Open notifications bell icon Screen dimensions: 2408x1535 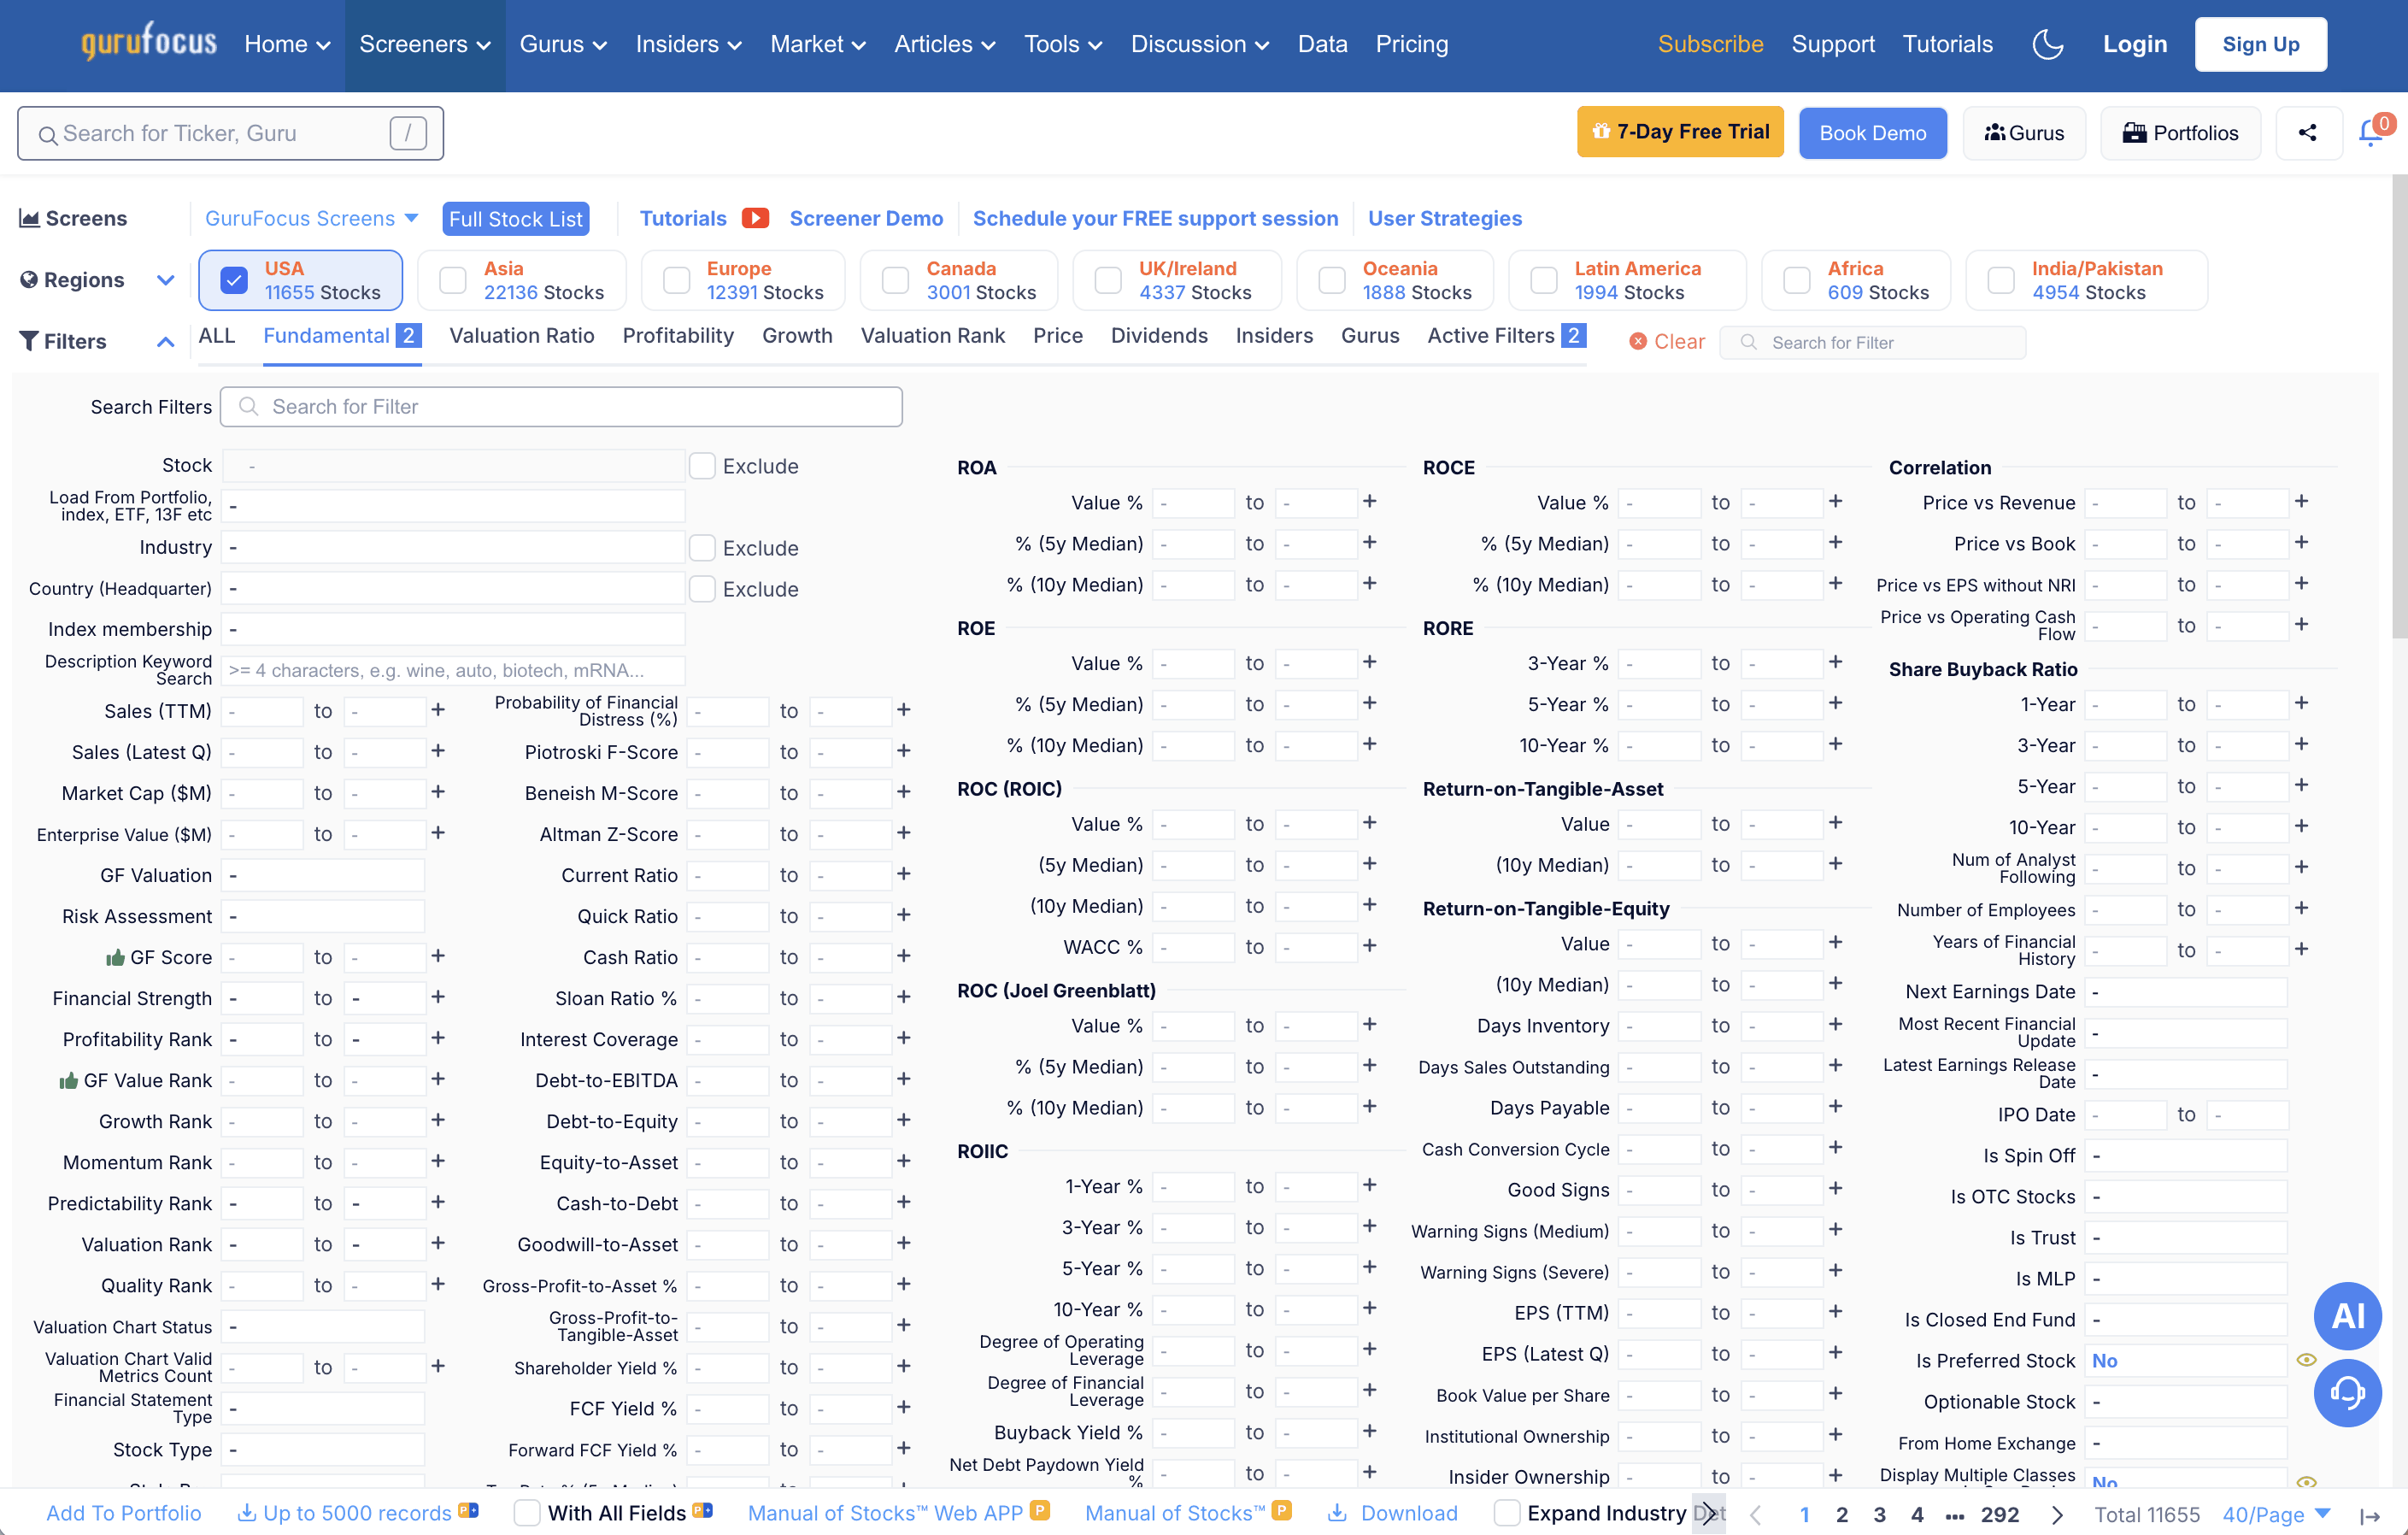point(2369,132)
